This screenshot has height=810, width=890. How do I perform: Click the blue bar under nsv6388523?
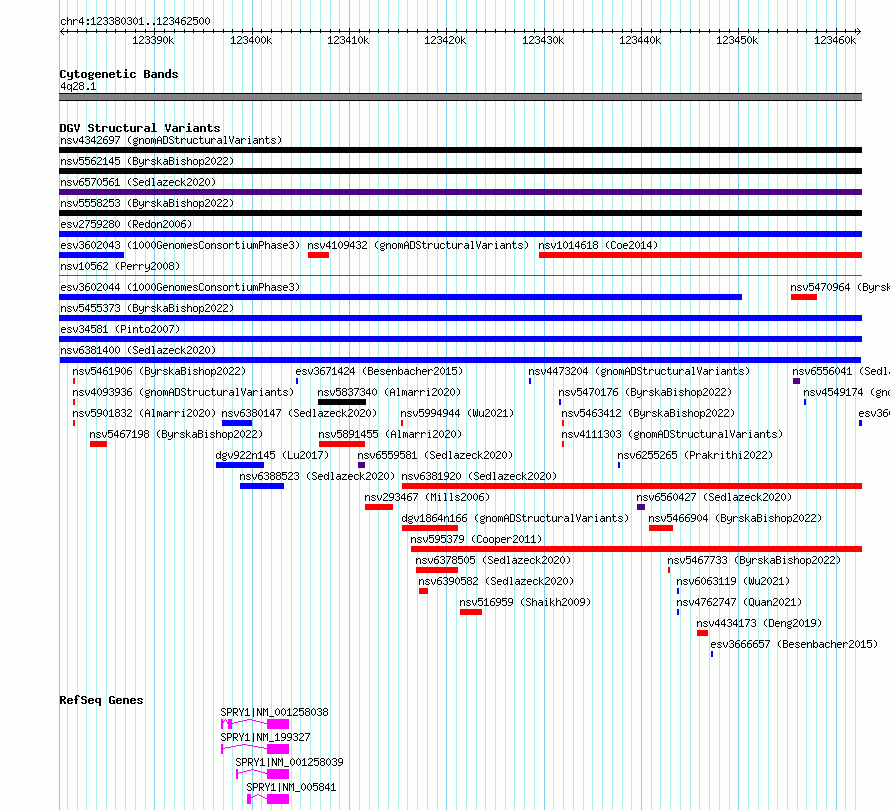point(262,486)
